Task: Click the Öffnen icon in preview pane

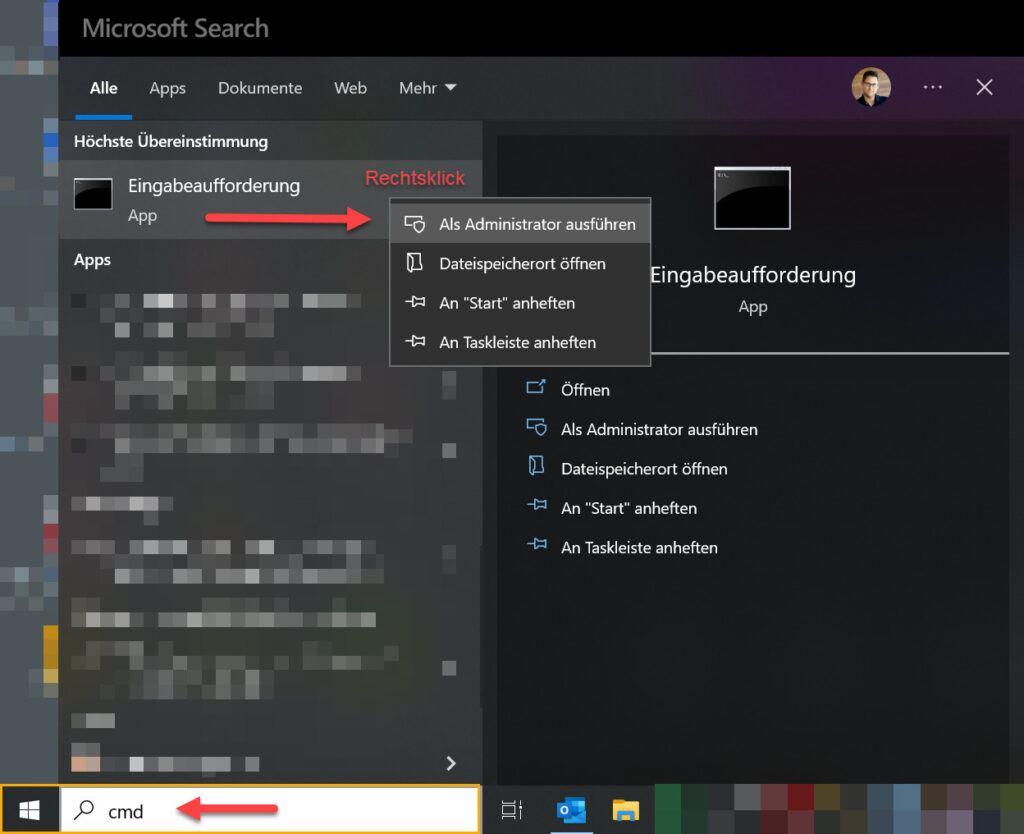Action: pos(536,387)
